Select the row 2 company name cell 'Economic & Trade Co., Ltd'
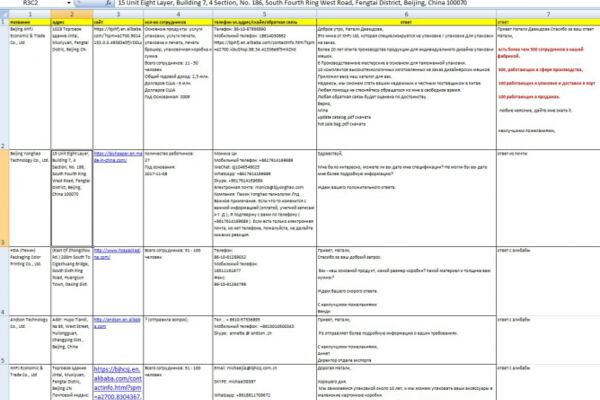The height and width of the screenshot is (400, 600). coord(30,88)
